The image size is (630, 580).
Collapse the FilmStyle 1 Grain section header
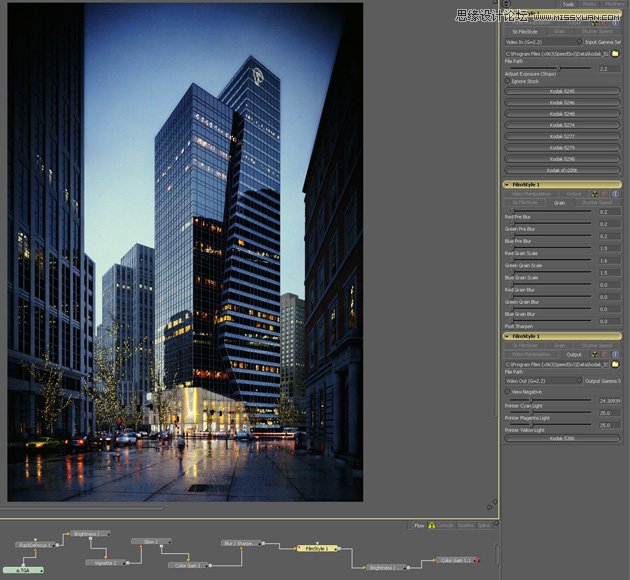pyautogui.click(x=562, y=184)
